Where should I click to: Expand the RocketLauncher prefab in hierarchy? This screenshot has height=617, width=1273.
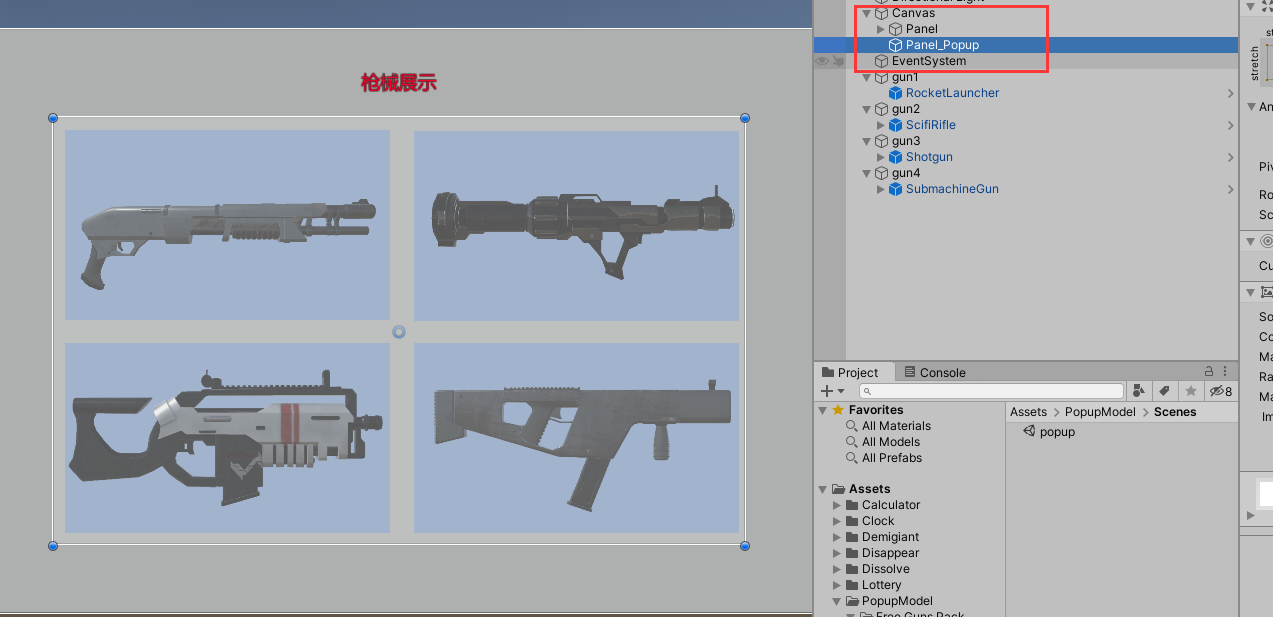(x=880, y=92)
